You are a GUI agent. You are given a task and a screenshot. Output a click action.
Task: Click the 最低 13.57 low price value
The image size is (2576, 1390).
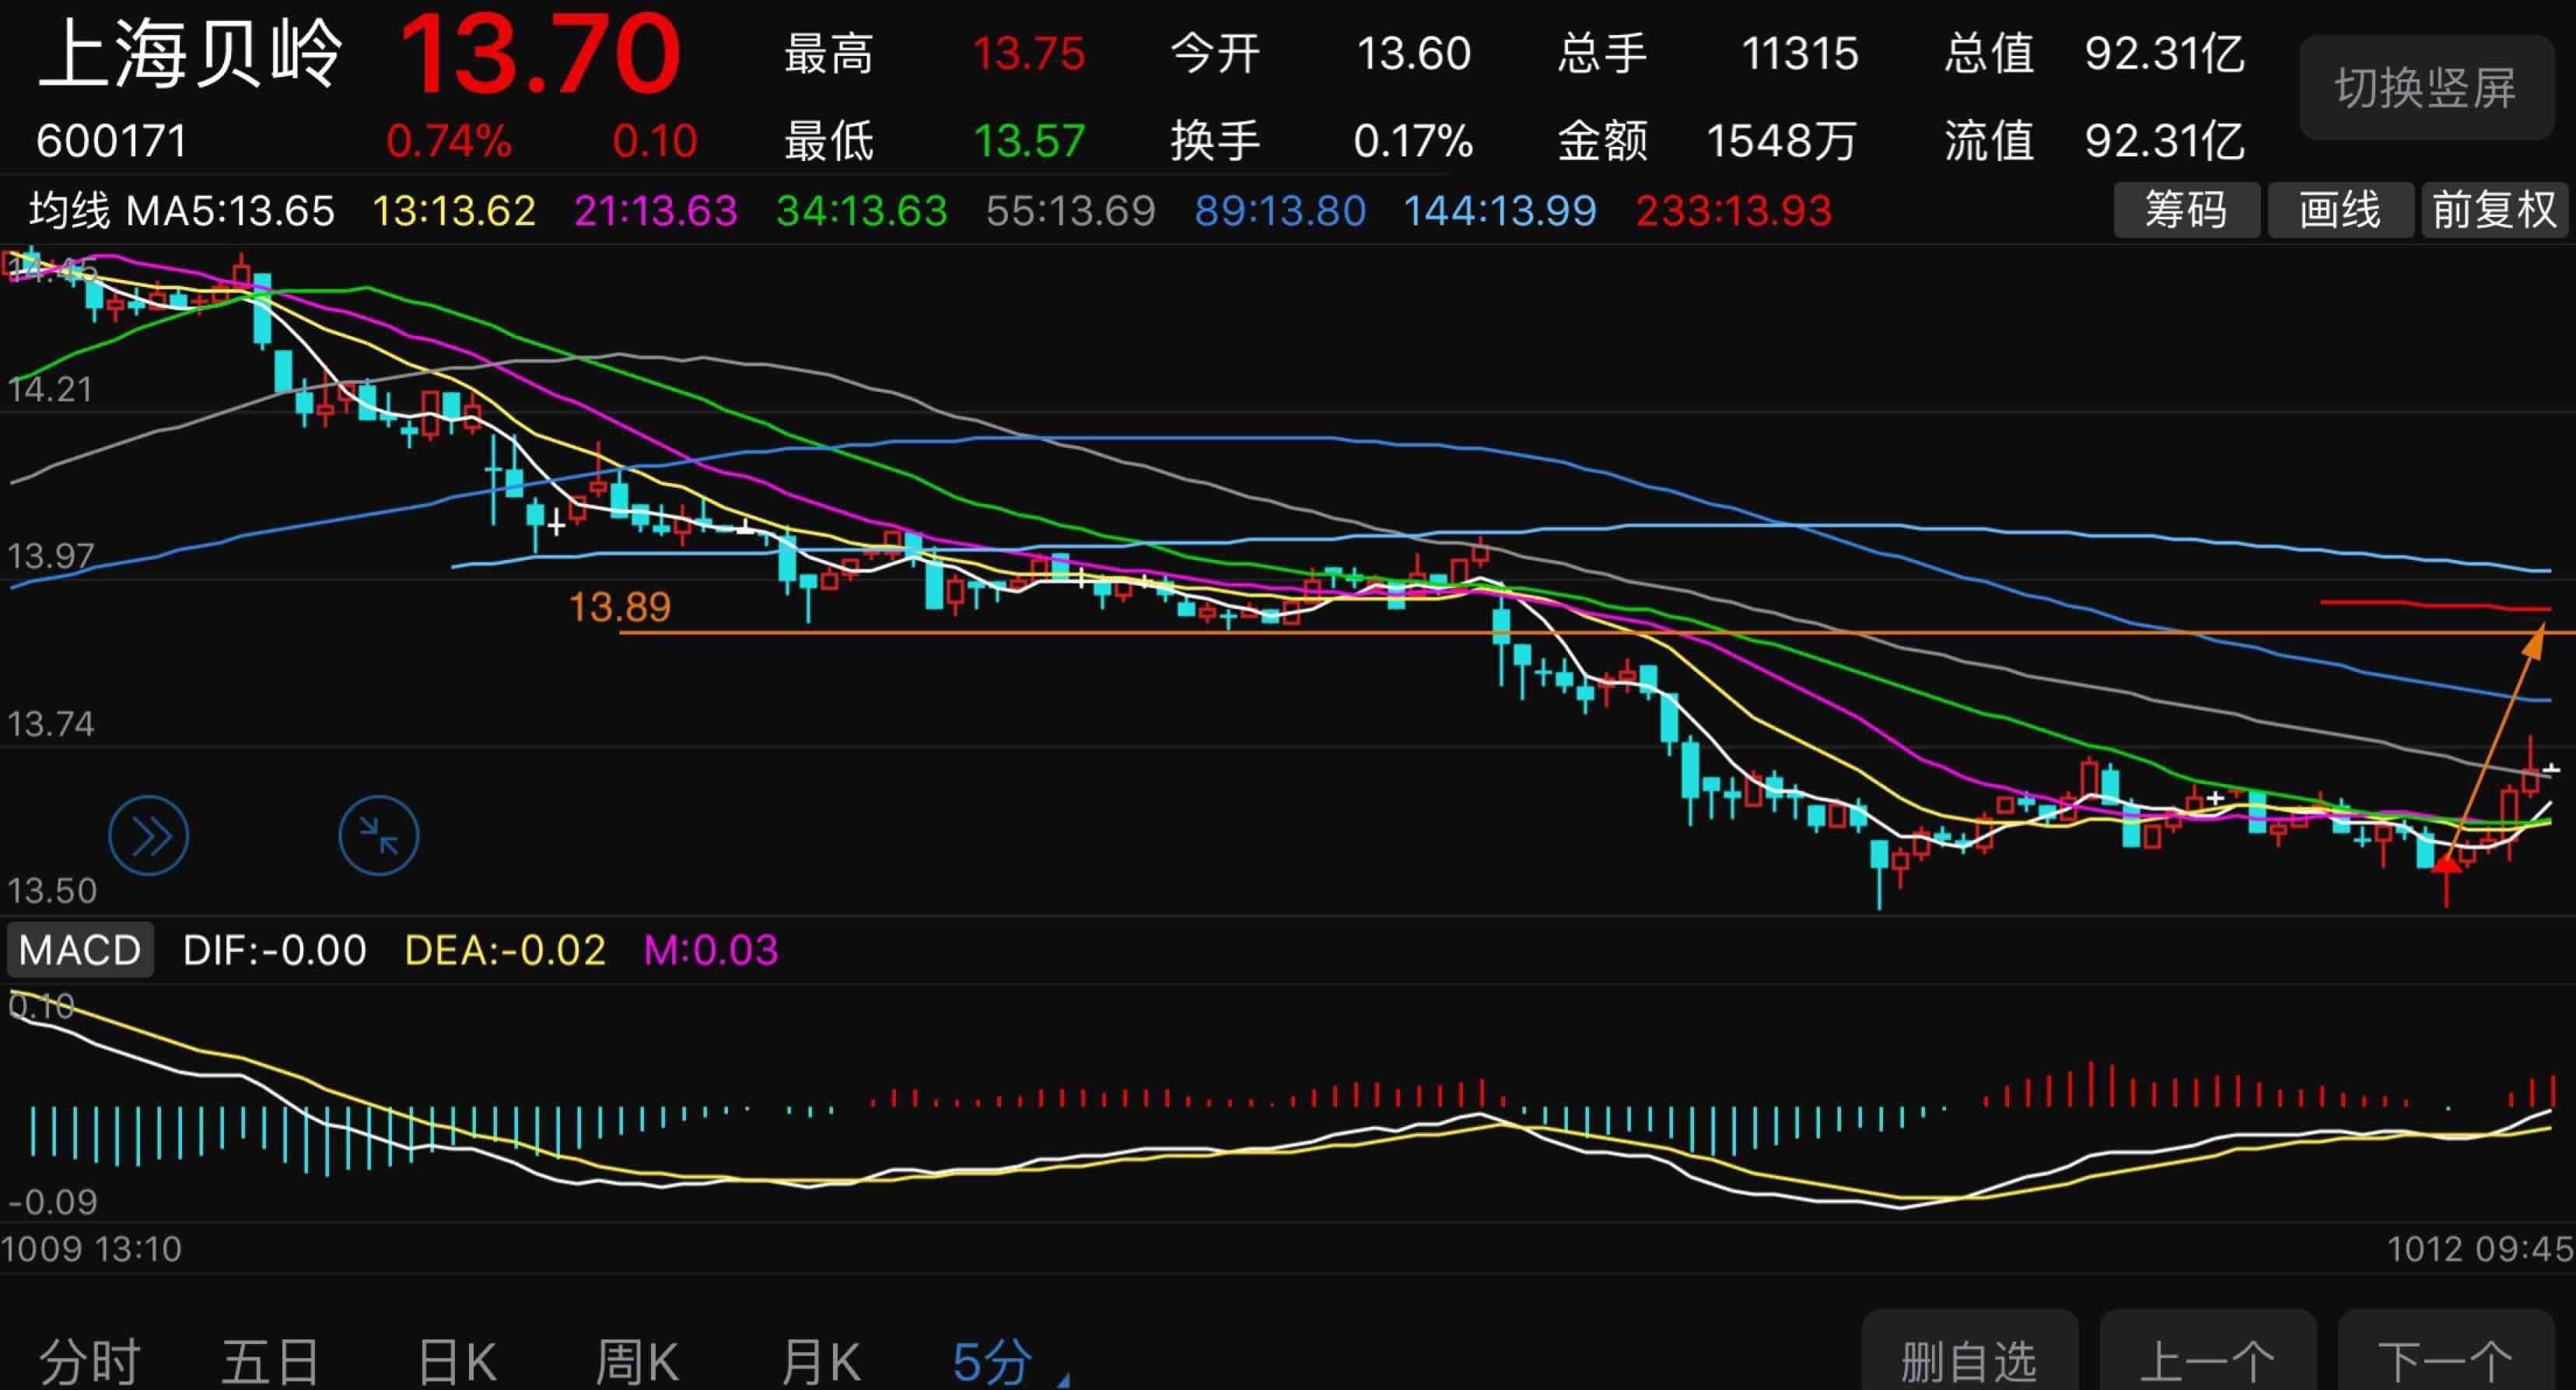coord(1028,141)
